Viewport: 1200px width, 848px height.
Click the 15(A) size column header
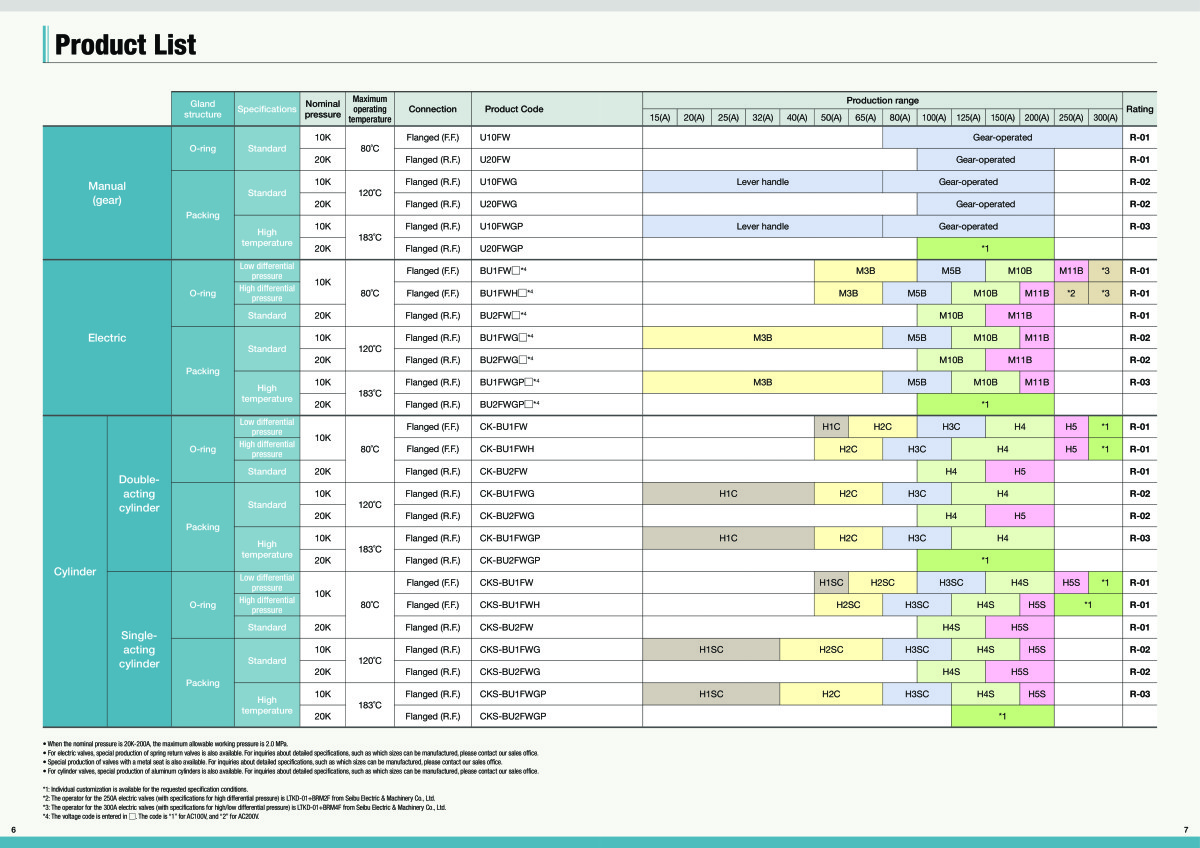click(660, 118)
